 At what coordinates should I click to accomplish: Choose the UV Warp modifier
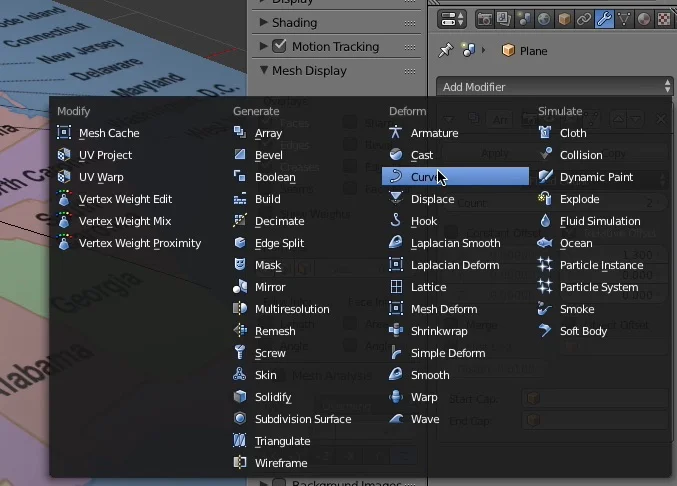101,177
